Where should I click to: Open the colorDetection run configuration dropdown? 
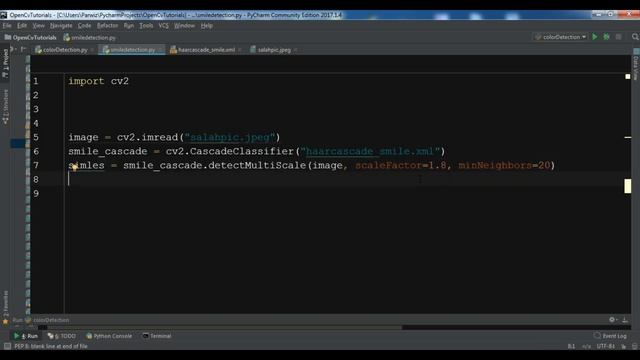point(561,37)
